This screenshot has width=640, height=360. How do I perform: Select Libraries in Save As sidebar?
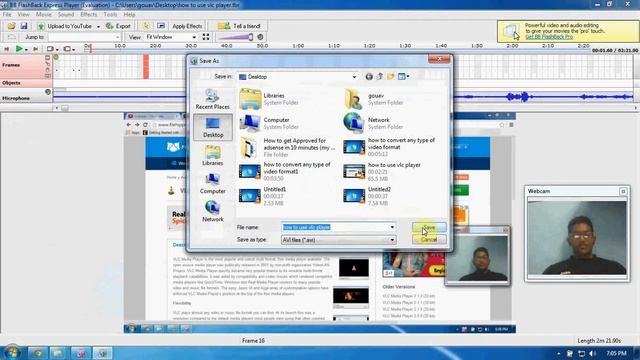point(213,156)
